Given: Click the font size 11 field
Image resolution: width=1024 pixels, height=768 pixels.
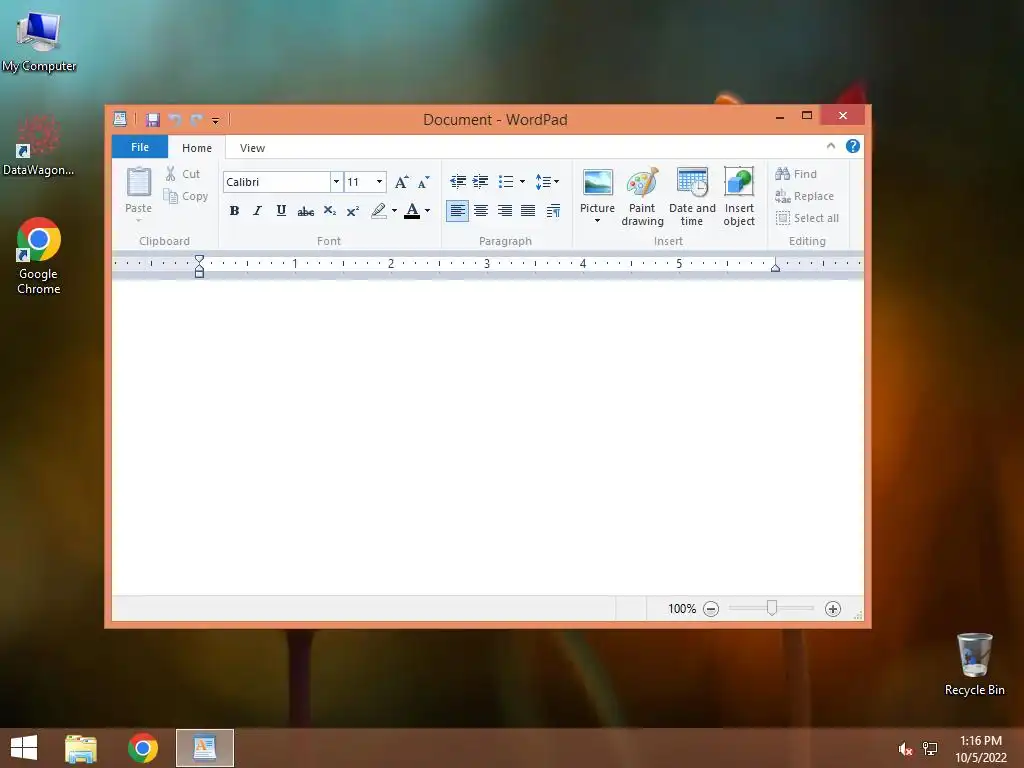Looking at the screenshot, I should coord(359,182).
